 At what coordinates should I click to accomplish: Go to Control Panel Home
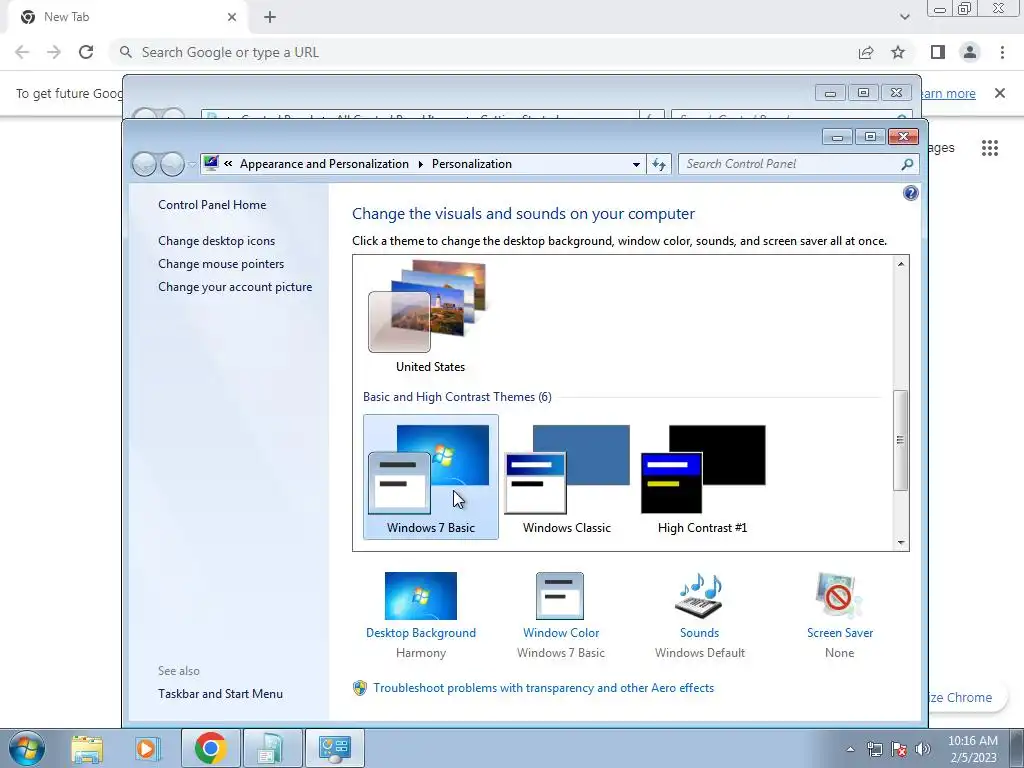click(212, 205)
